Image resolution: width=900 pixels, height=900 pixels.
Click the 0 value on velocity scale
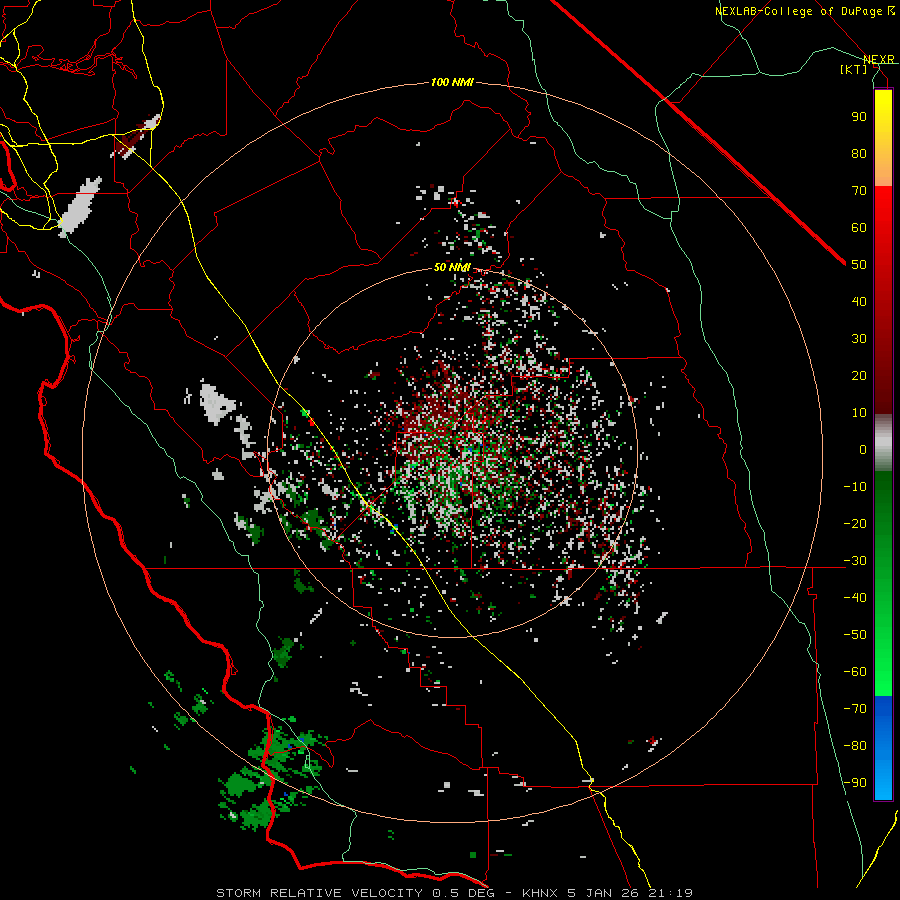tap(863, 449)
